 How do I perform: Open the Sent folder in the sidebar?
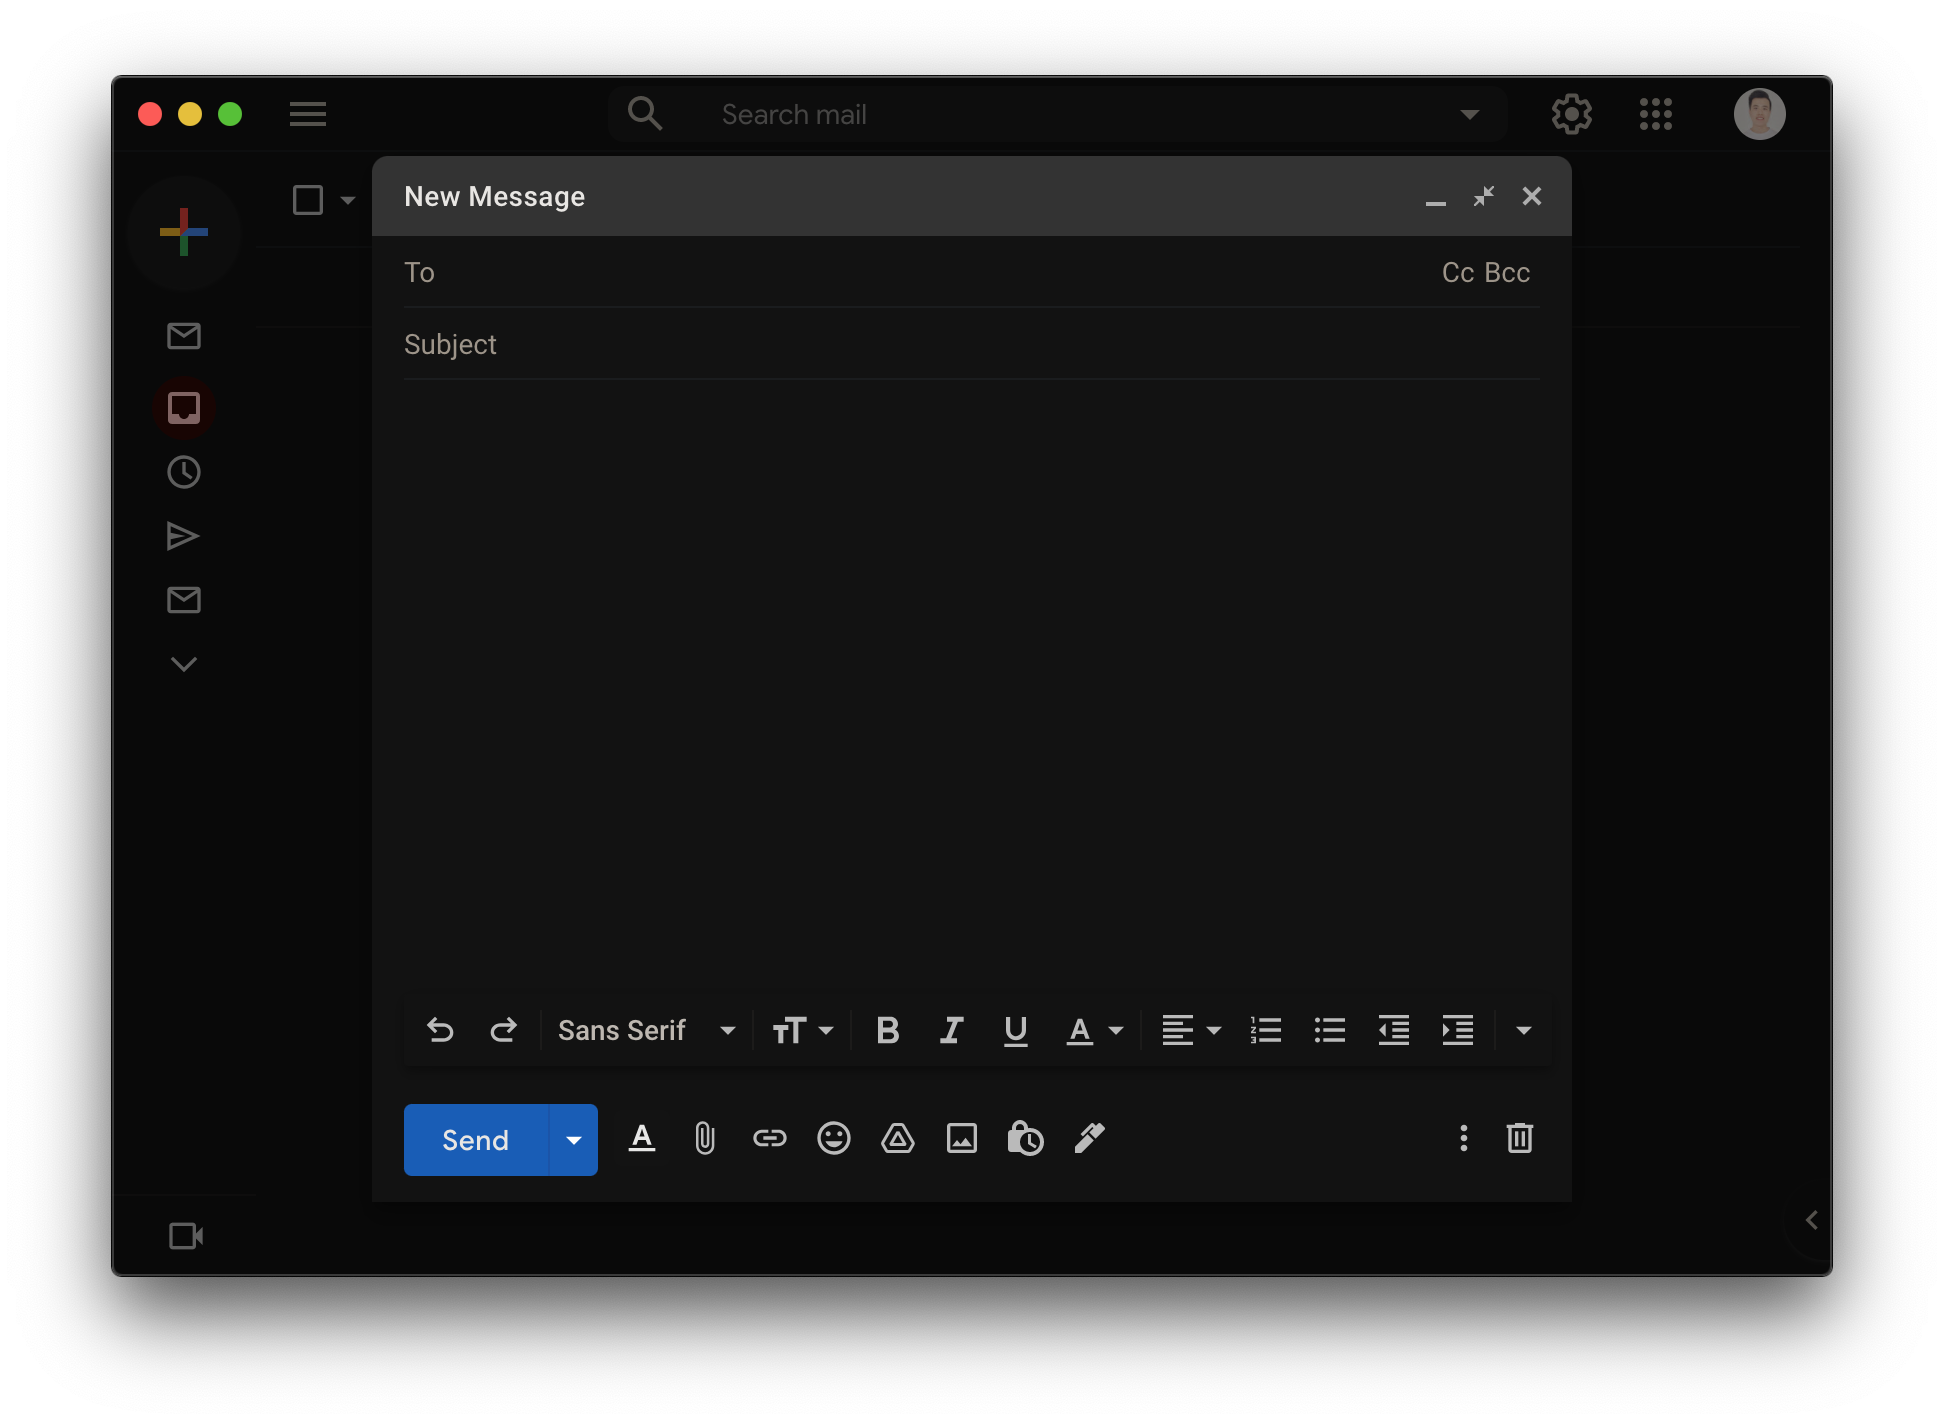tap(183, 536)
